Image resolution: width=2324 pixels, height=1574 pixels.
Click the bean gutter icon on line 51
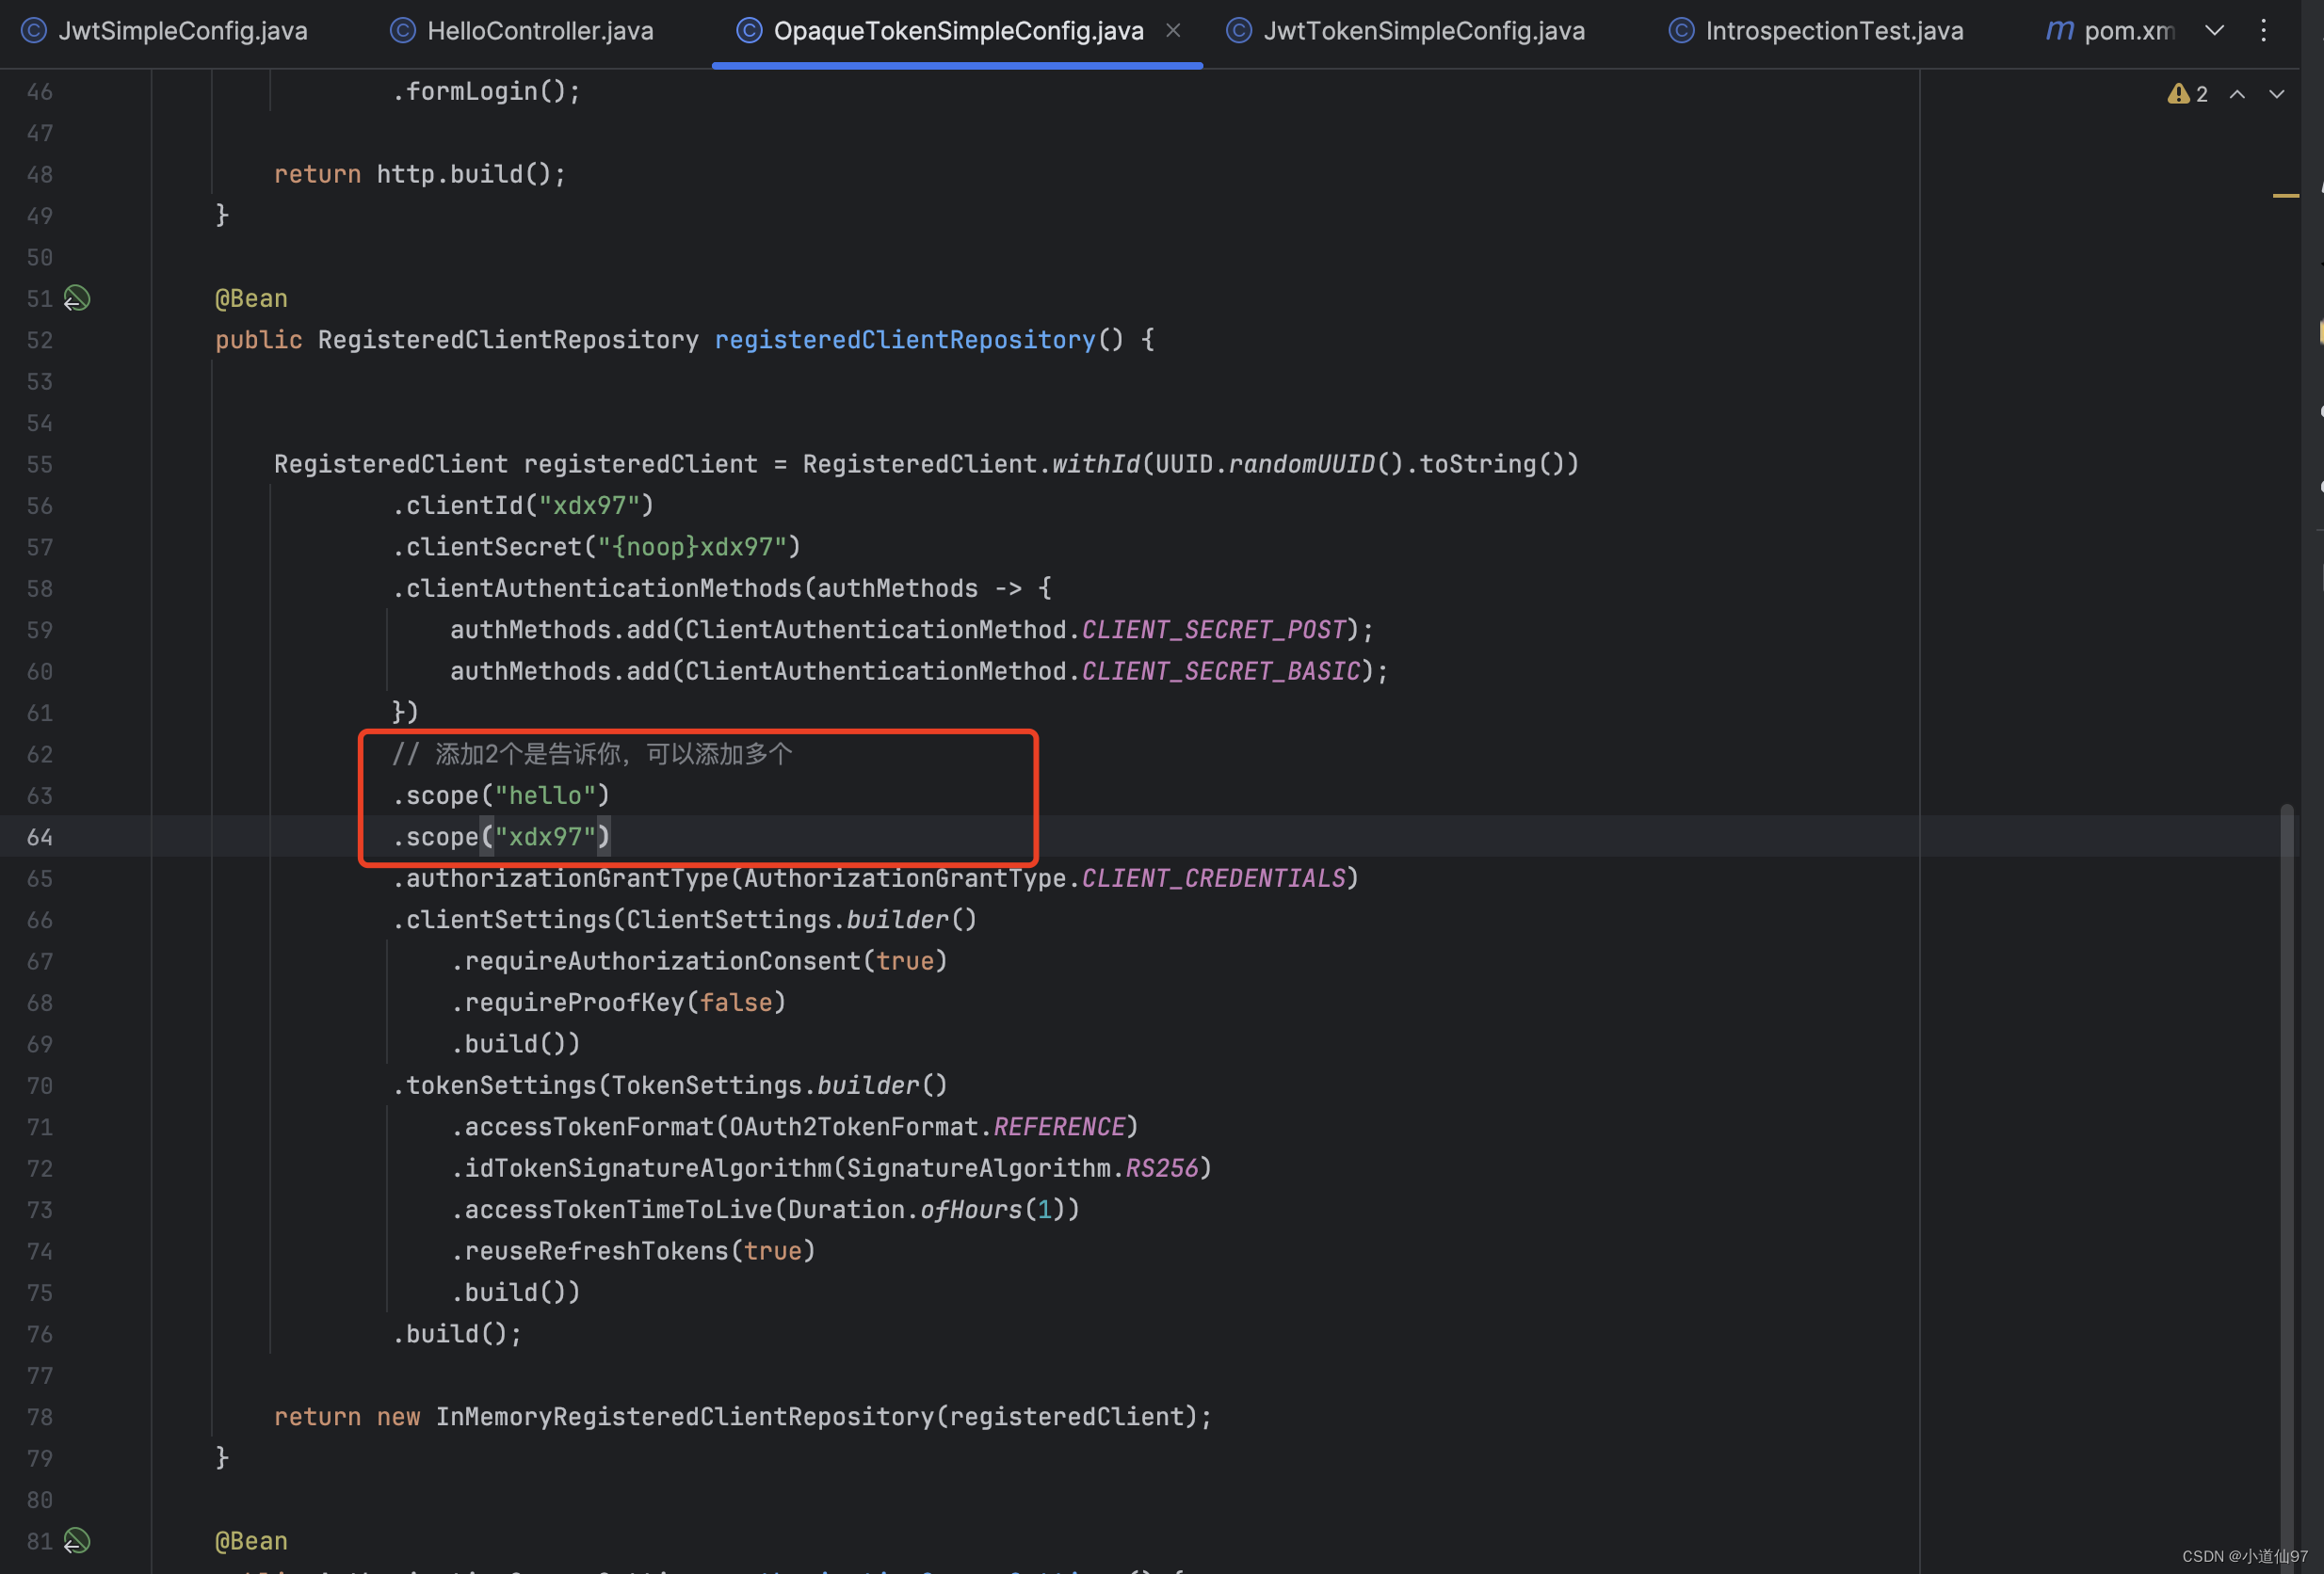(x=77, y=298)
